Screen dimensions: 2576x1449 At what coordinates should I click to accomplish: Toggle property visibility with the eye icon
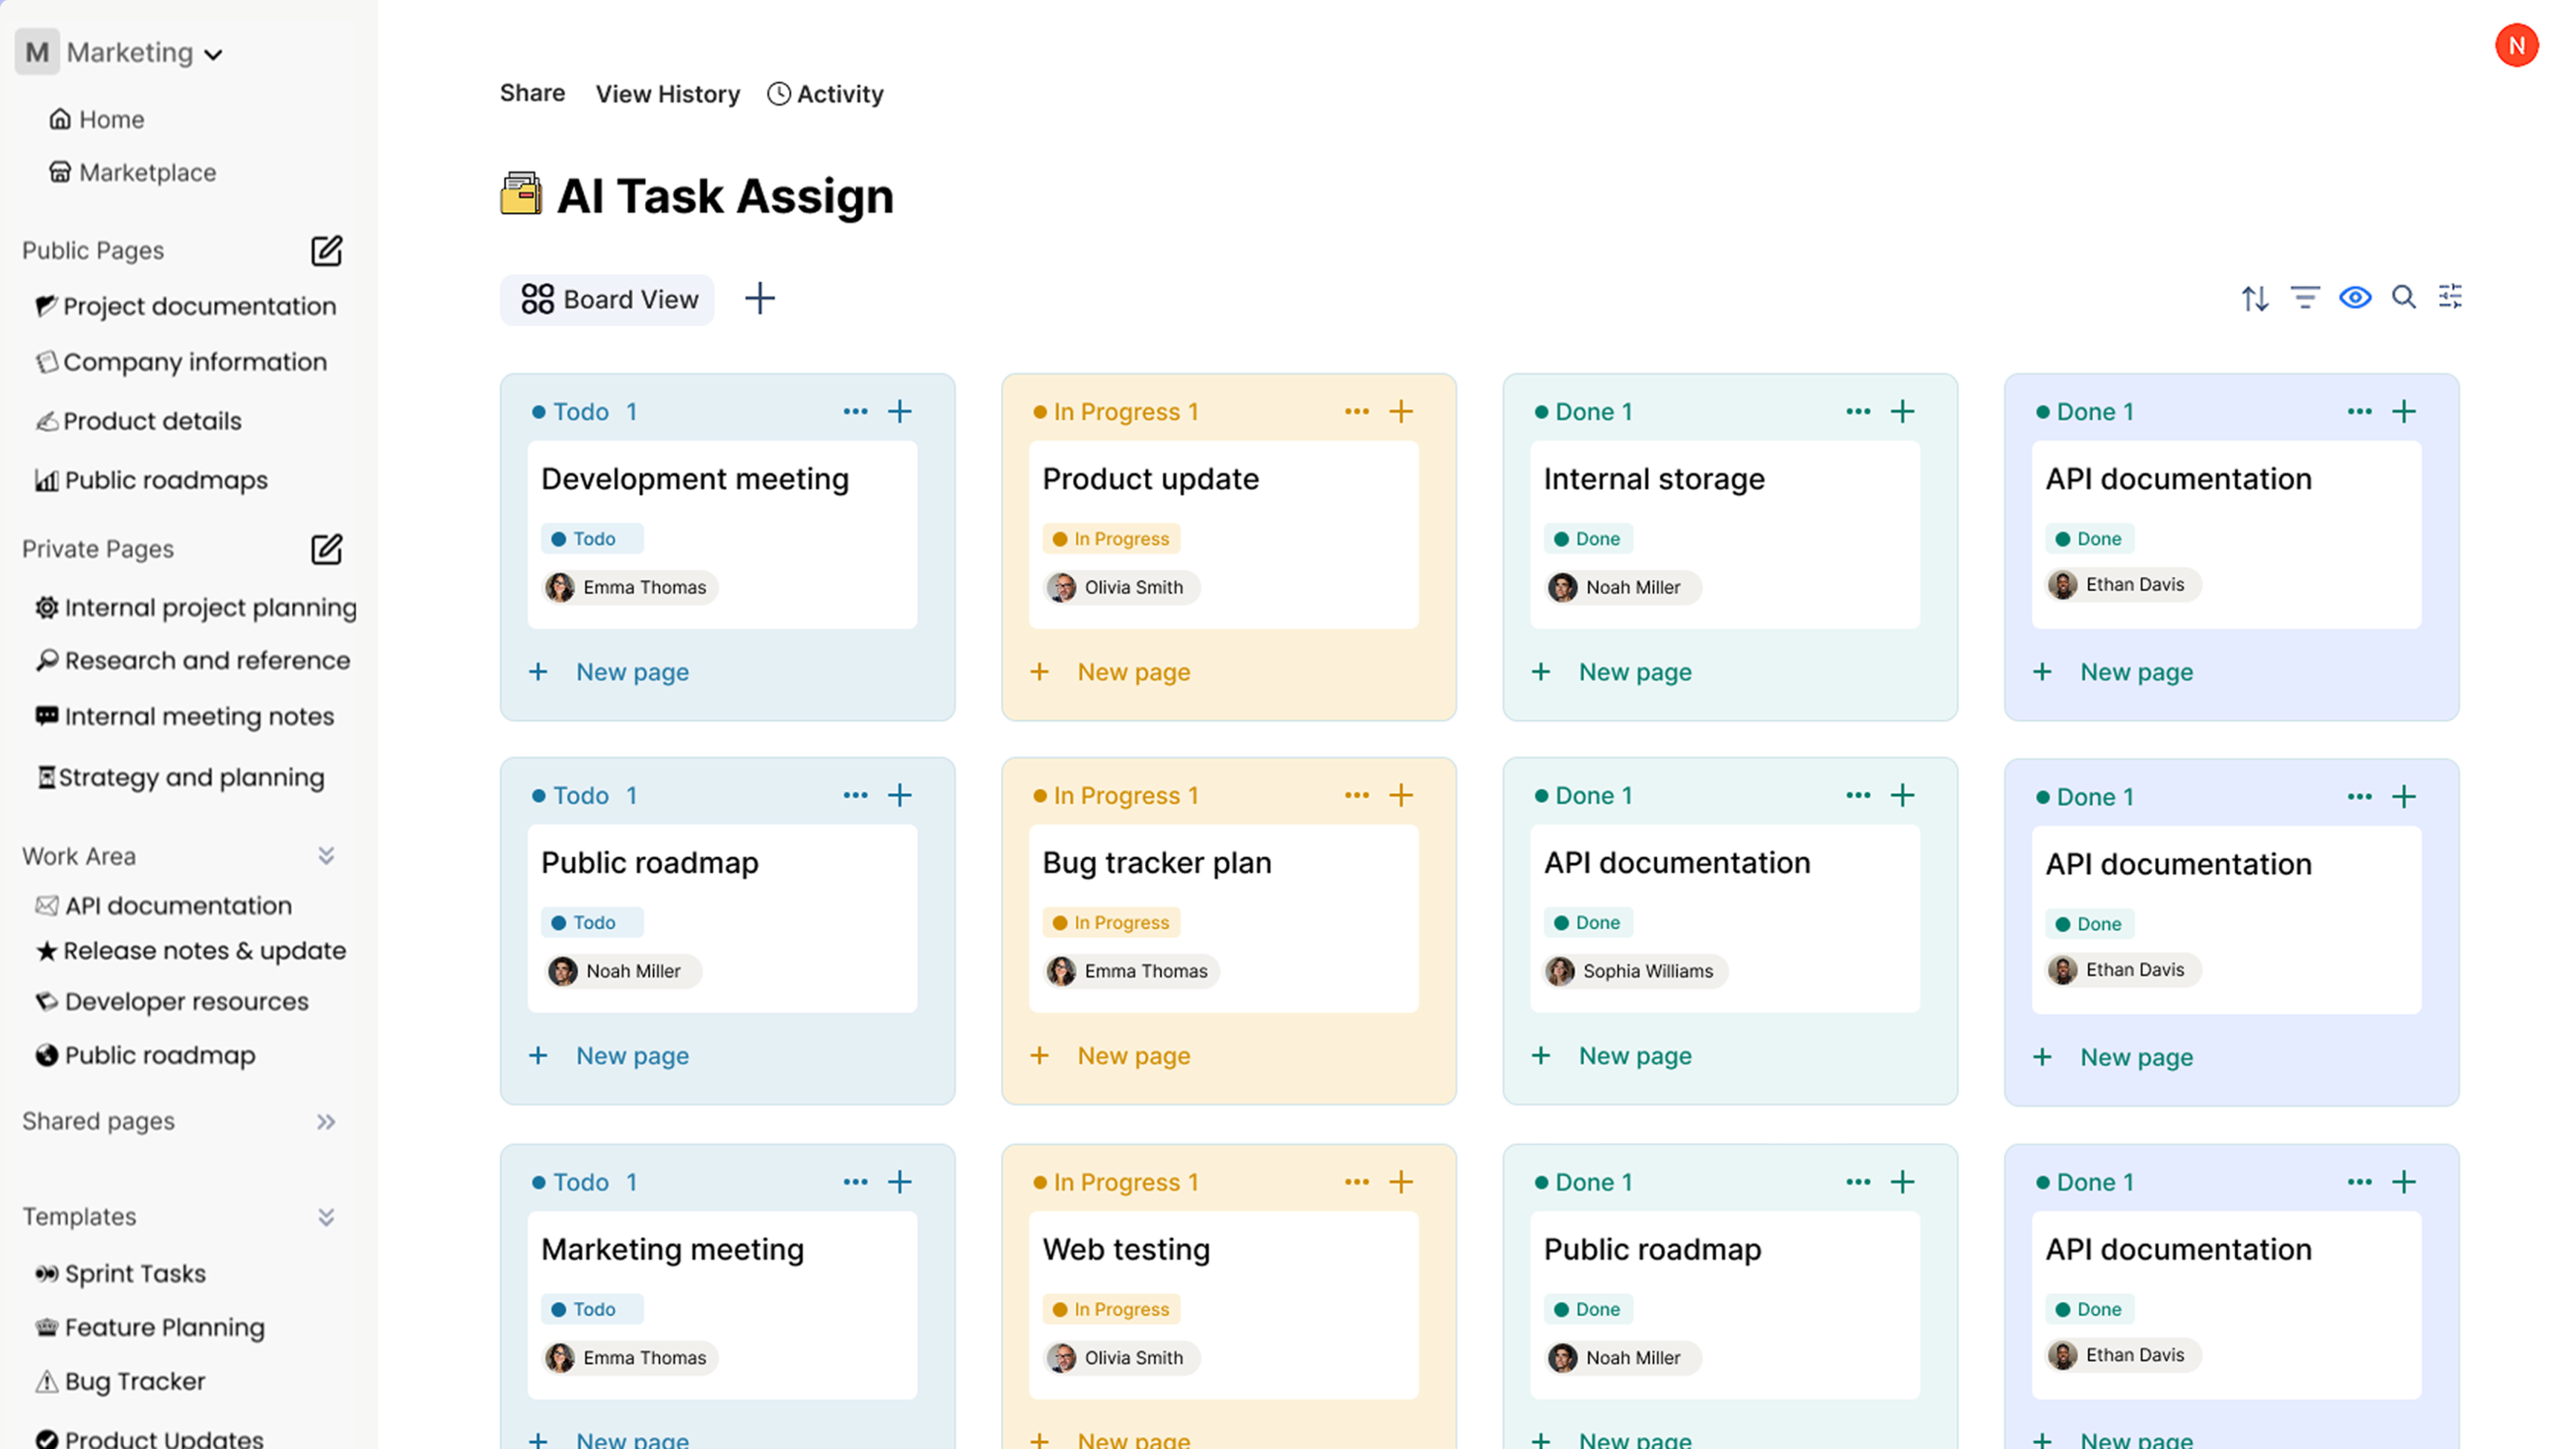(x=2355, y=297)
